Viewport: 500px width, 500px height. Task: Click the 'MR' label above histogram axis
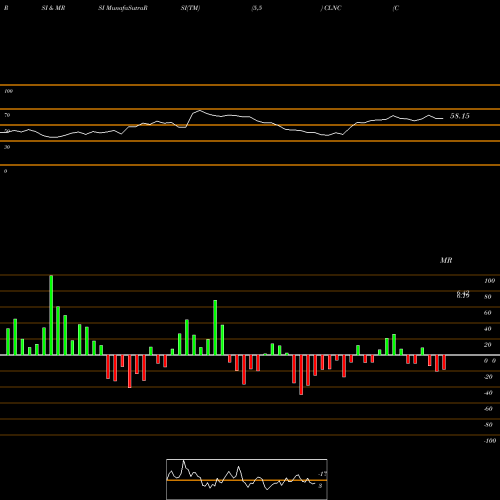pyautogui.click(x=446, y=260)
